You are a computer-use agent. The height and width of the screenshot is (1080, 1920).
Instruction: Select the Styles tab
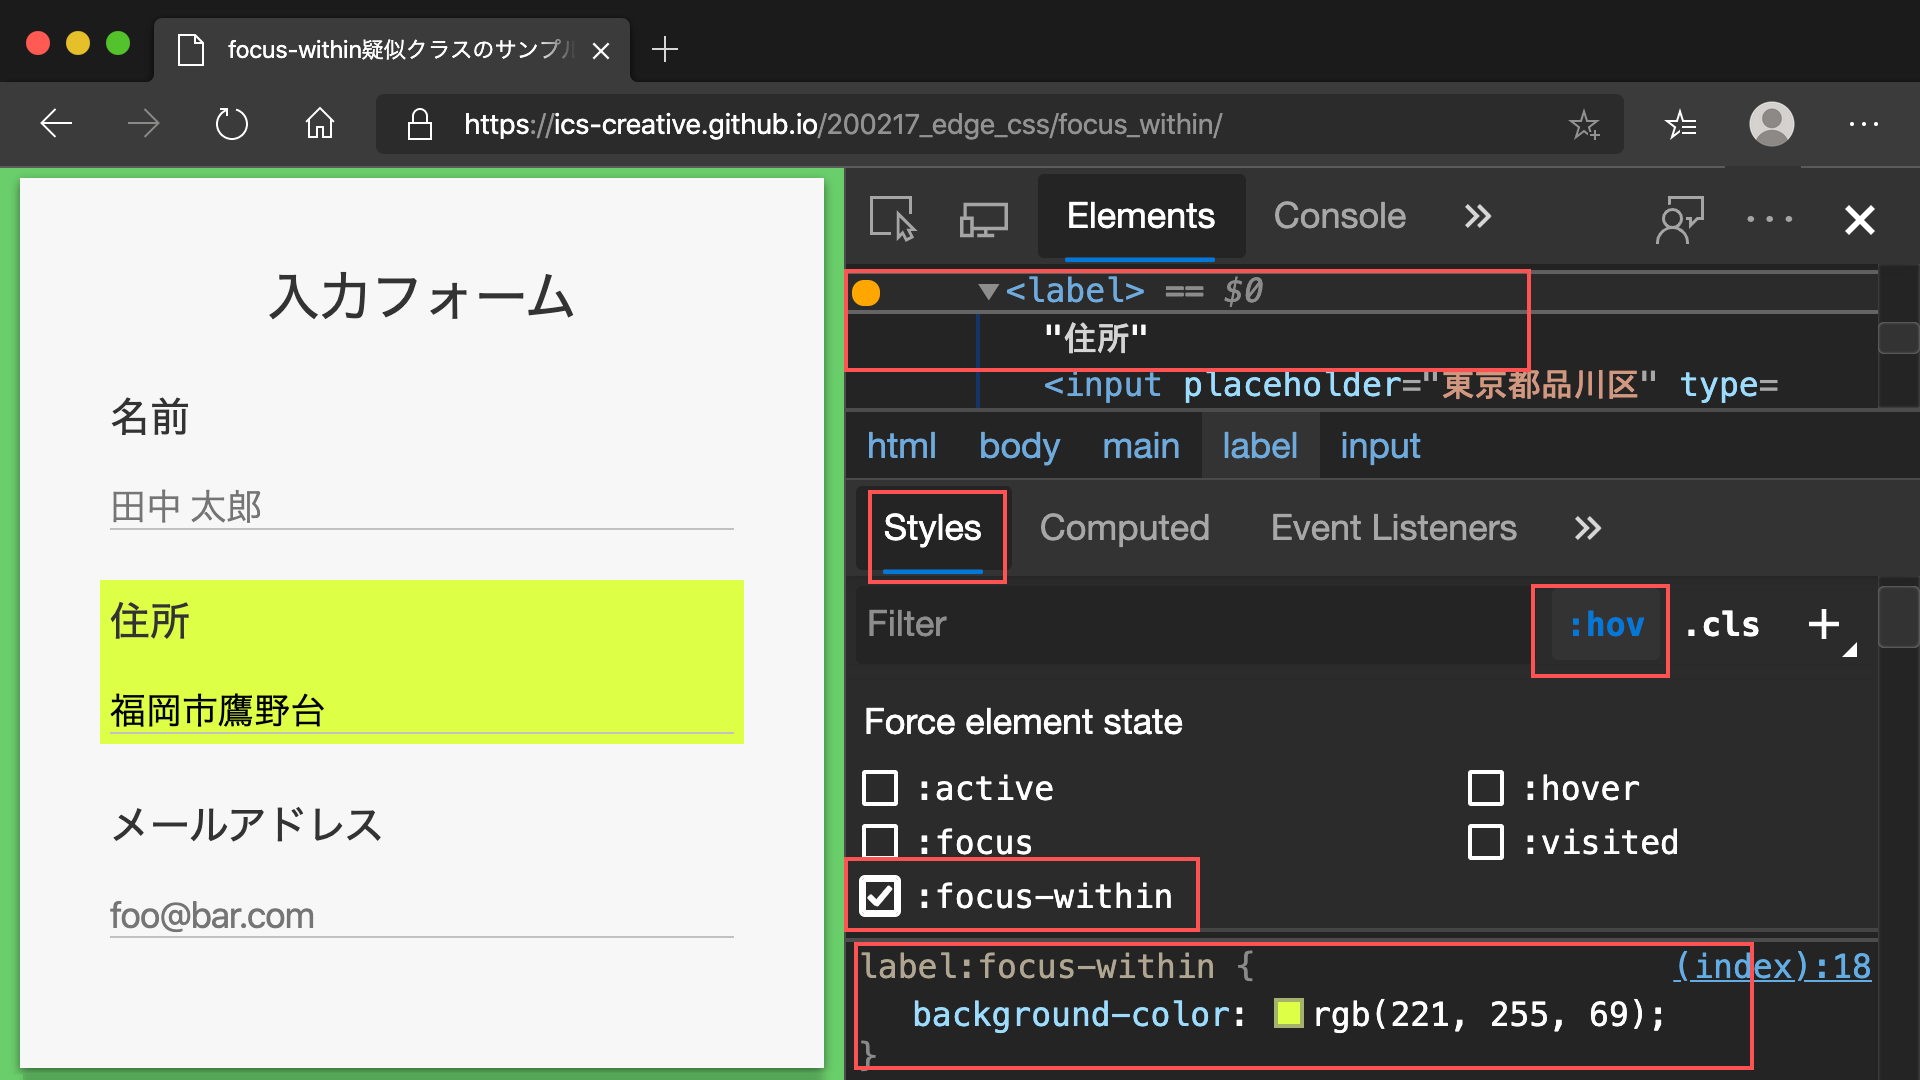tap(933, 528)
